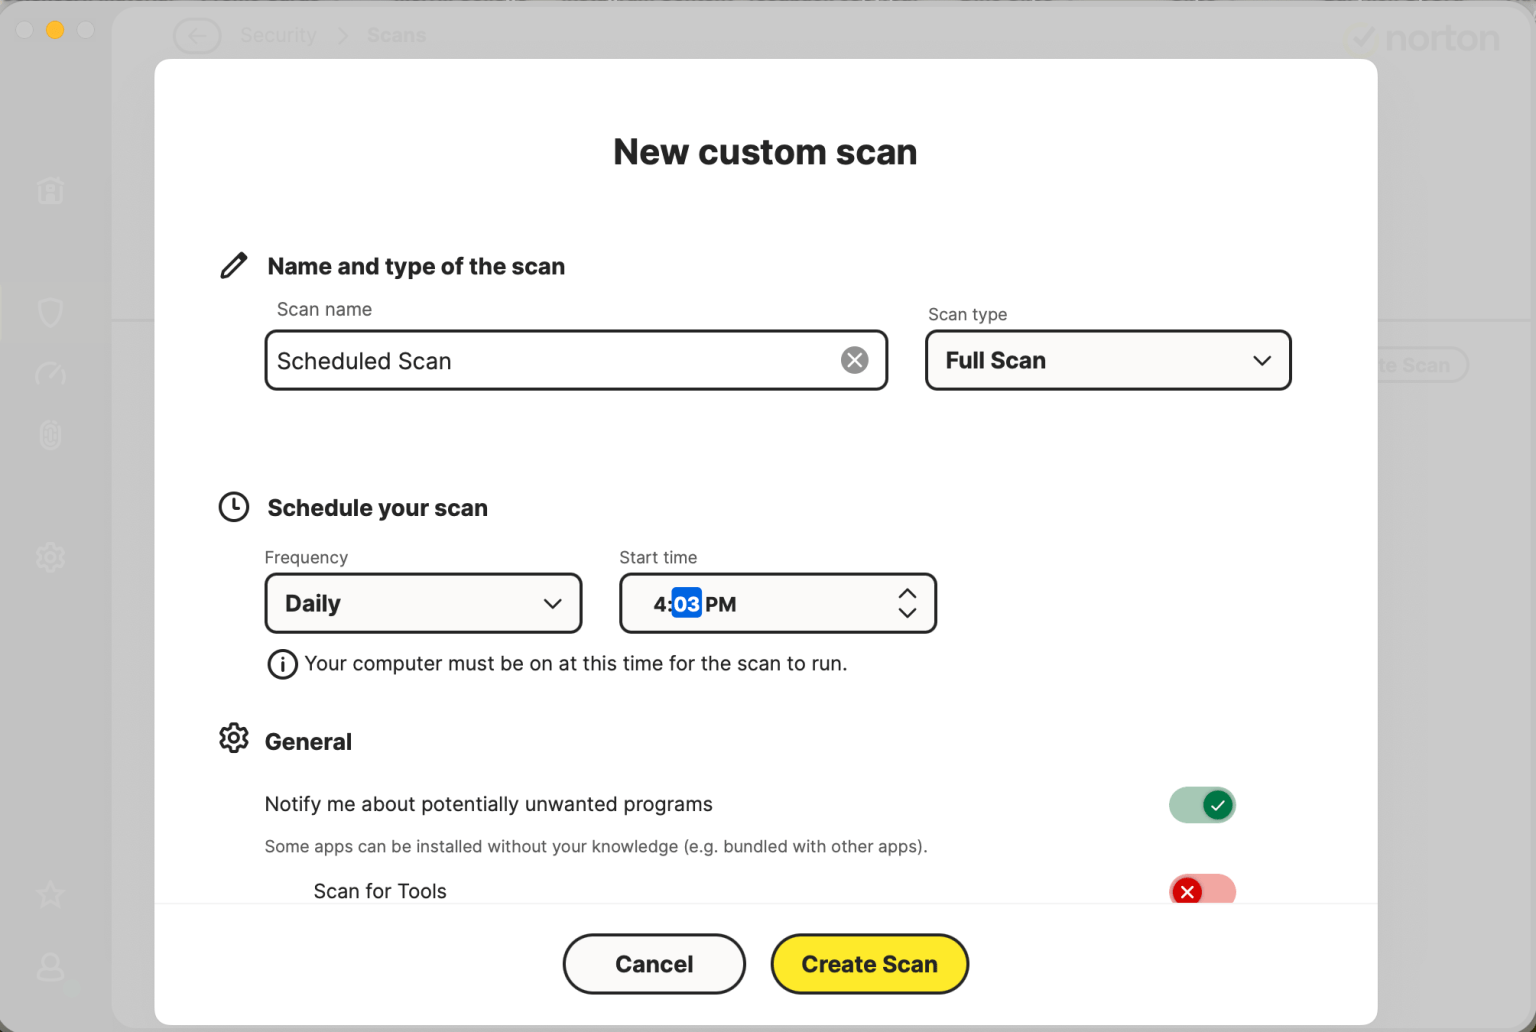Click the performance speedometer sidebar icon
Screen dimensions: 1536x1032
(x=50, y=374)
